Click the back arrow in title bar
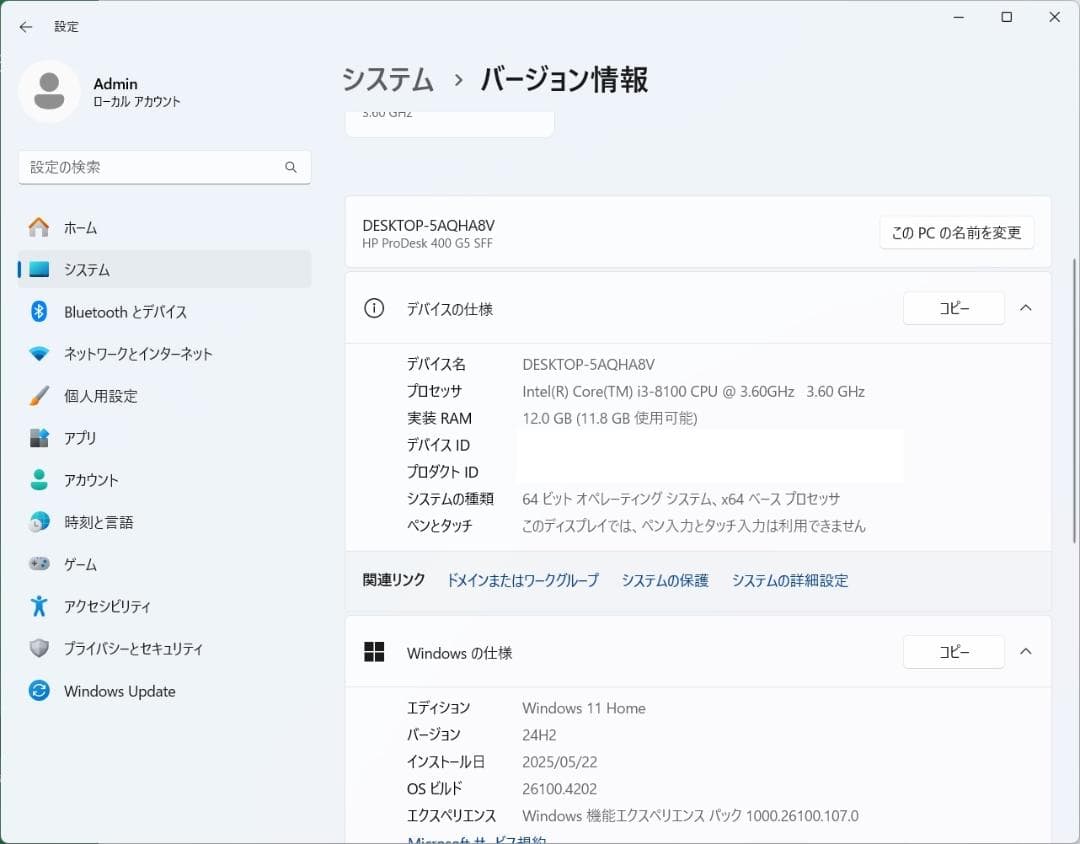1080x844 pixels. coord(25,26)
